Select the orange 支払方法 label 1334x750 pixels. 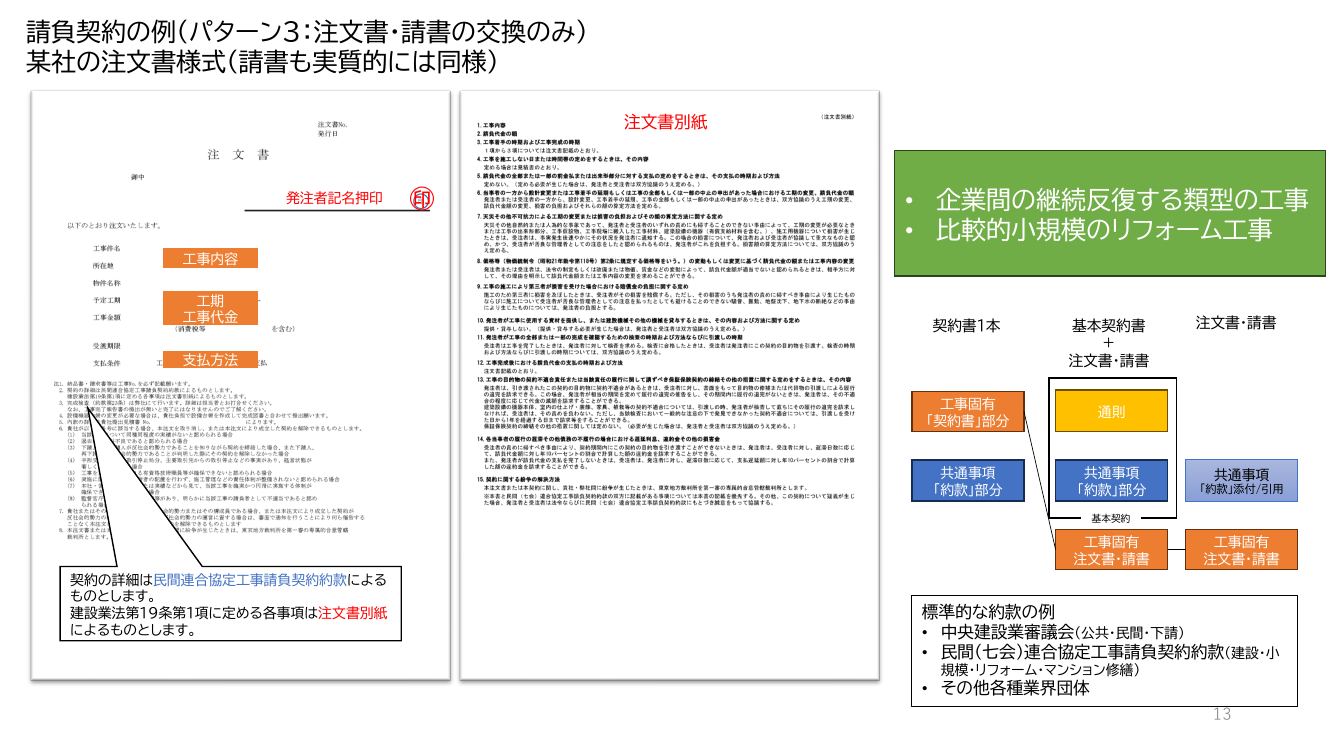[210, 360]
